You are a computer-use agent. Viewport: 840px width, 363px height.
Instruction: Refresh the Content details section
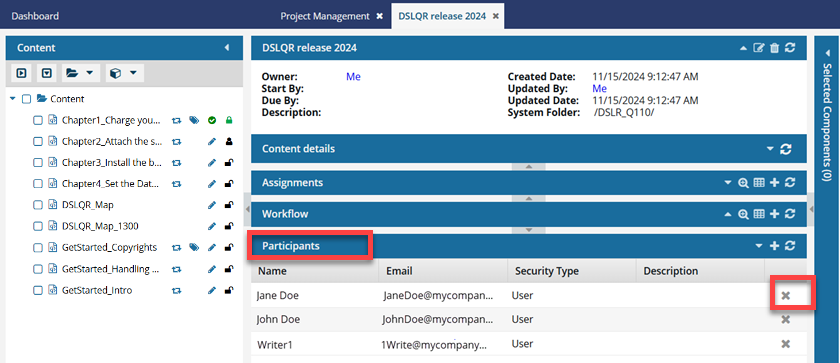(786, 149)
